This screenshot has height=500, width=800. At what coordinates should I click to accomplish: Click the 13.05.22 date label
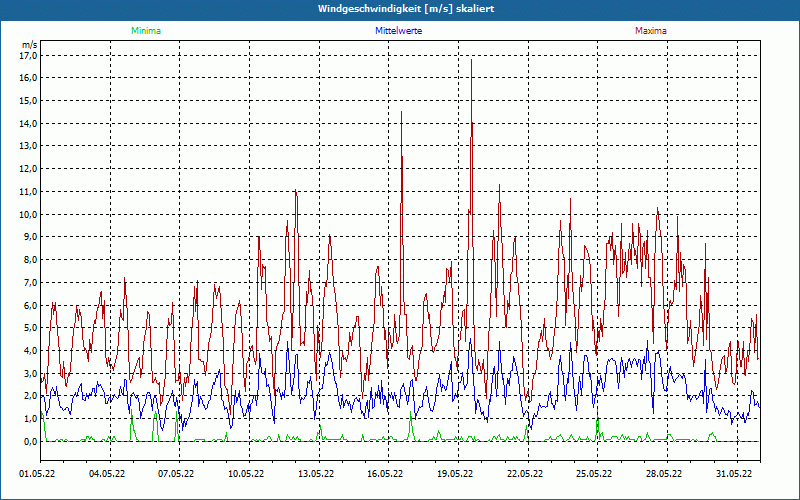[x=316, y=474]
